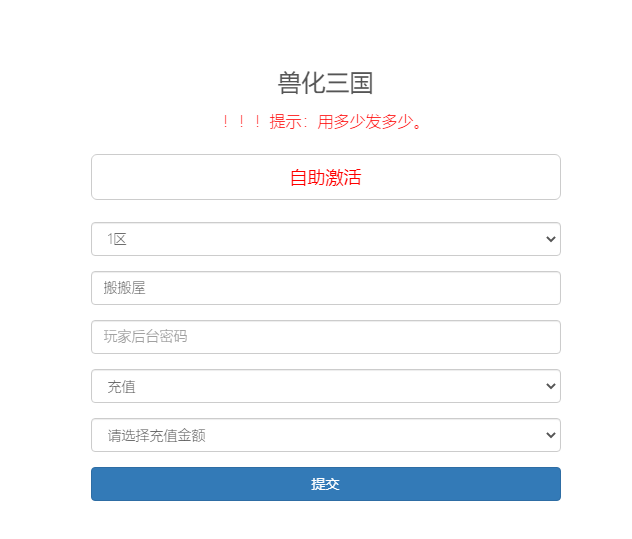
Task: Click the 玩家后台密码 placeholder text
Action: pyautogui.click(x=146, y=337)
